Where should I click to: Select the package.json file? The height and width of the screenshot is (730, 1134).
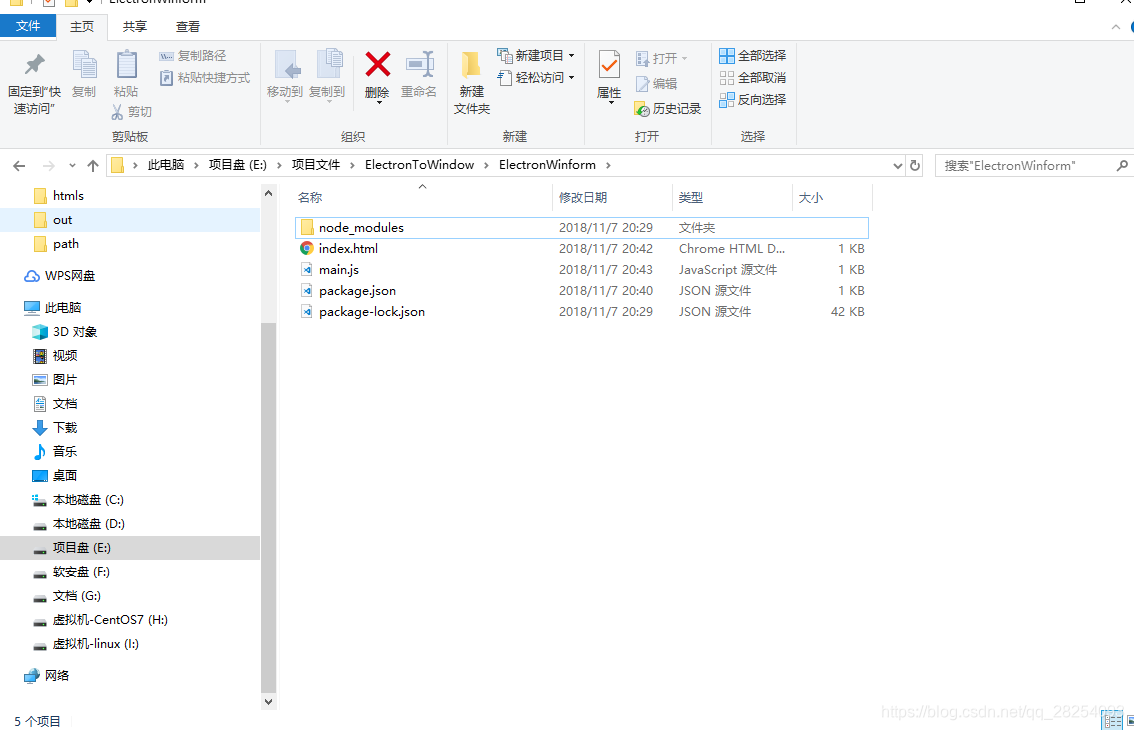582,291
